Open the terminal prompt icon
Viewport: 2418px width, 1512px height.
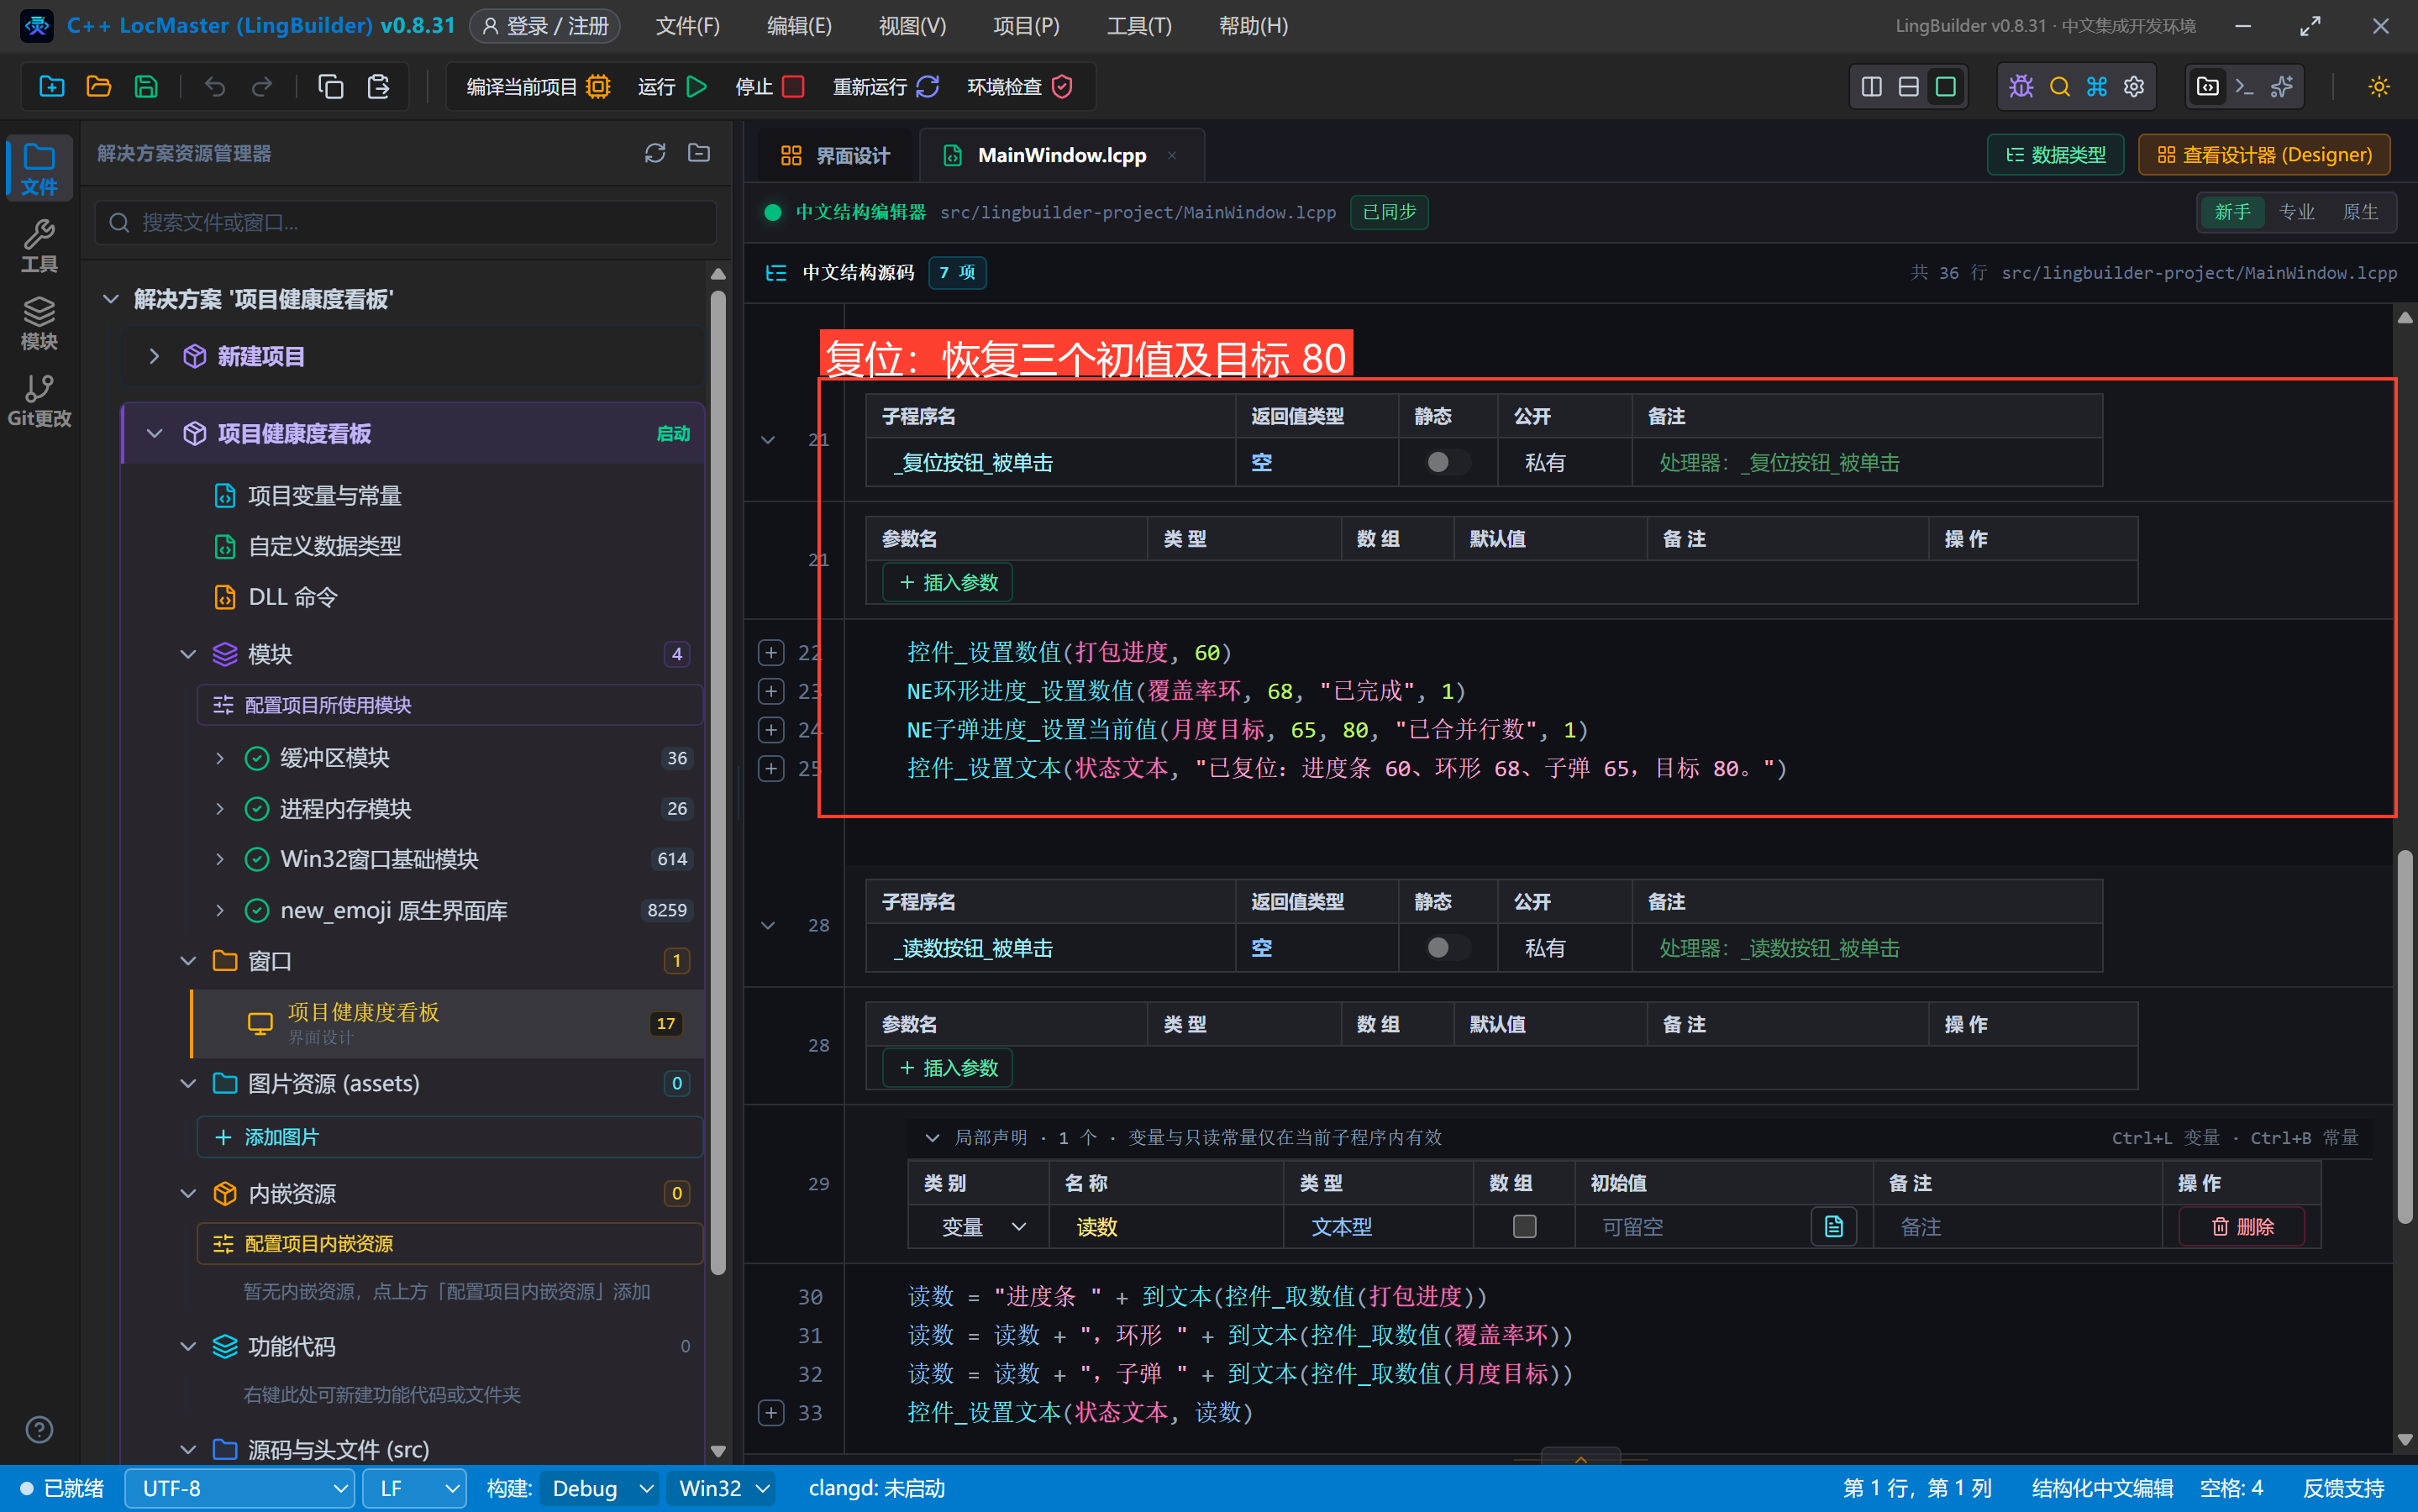2245,87
